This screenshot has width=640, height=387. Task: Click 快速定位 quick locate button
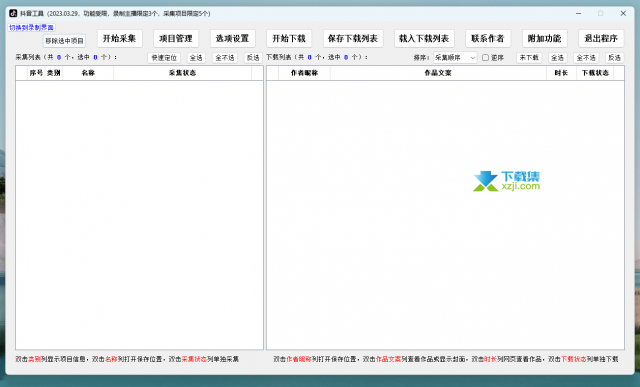click(x=164, y=58)
